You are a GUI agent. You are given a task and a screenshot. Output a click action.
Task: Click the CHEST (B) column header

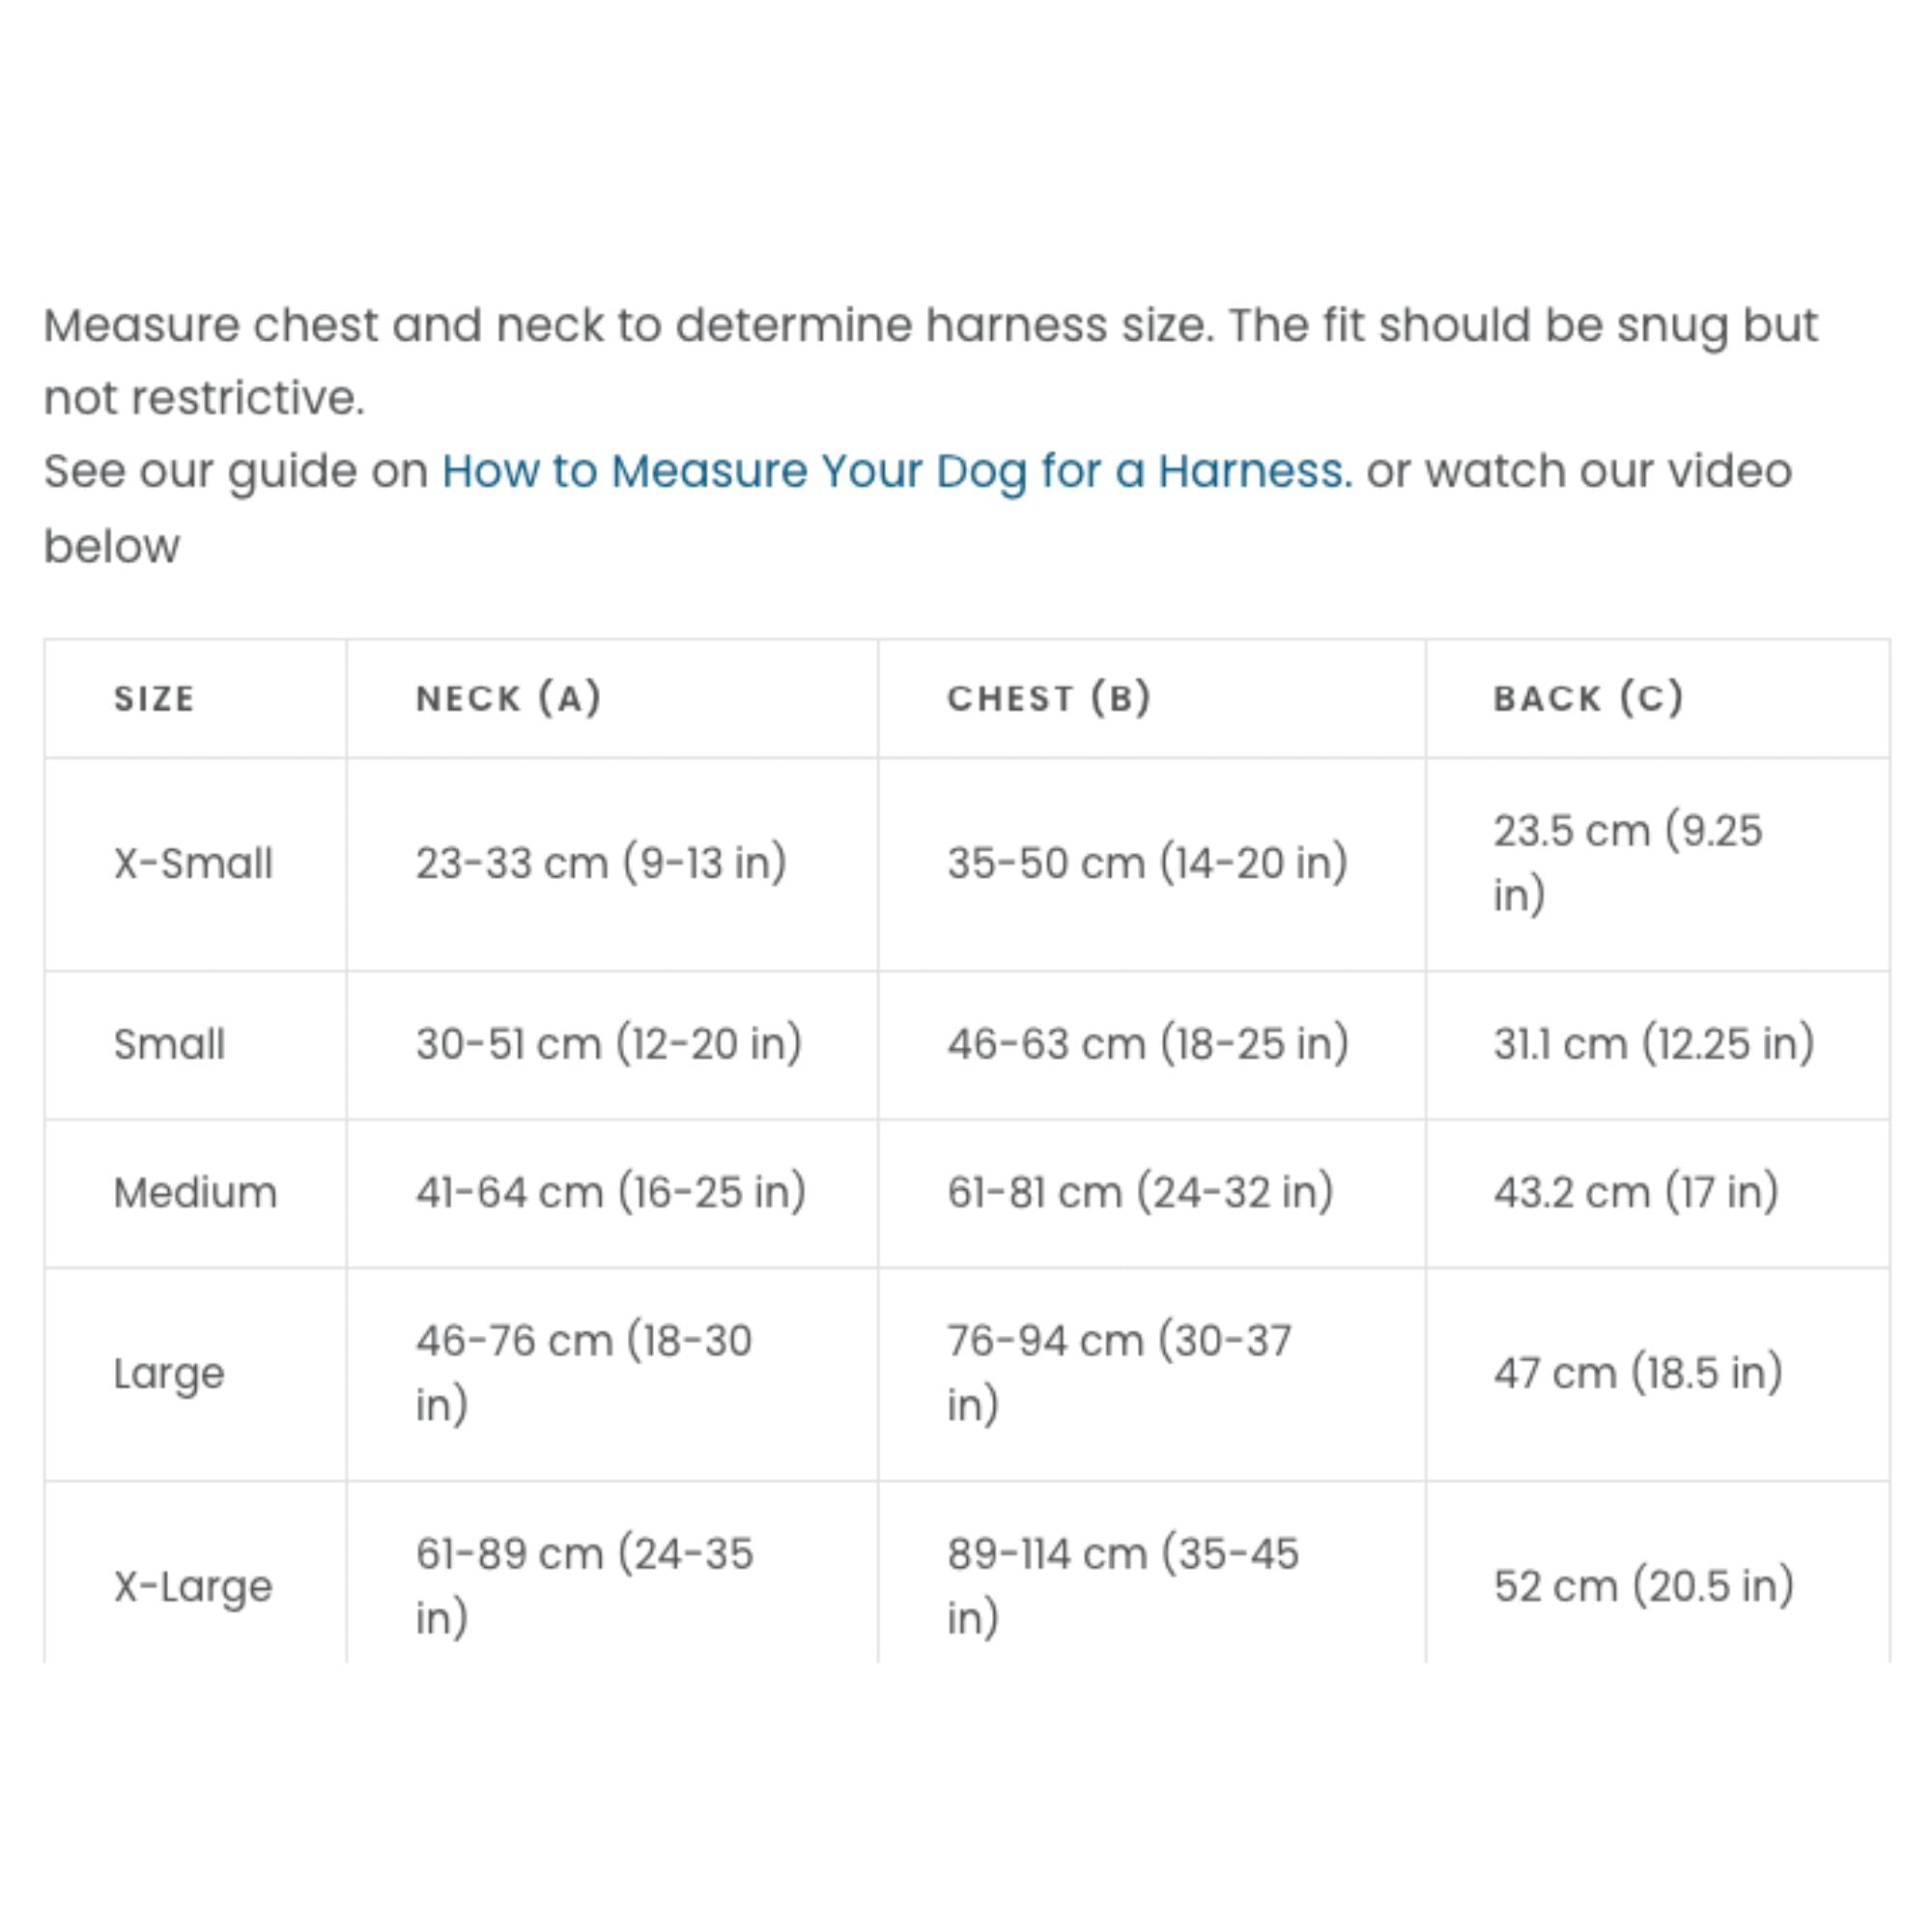pyautogui.click(x=1049, y=698)
